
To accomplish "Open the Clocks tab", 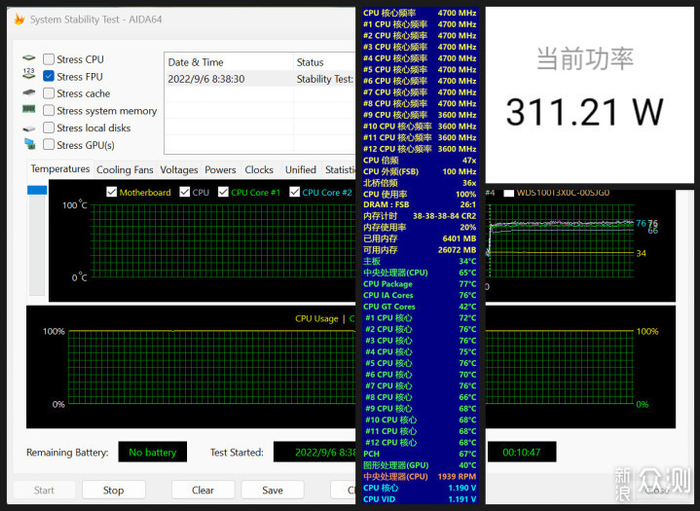I will coord(259,170).
